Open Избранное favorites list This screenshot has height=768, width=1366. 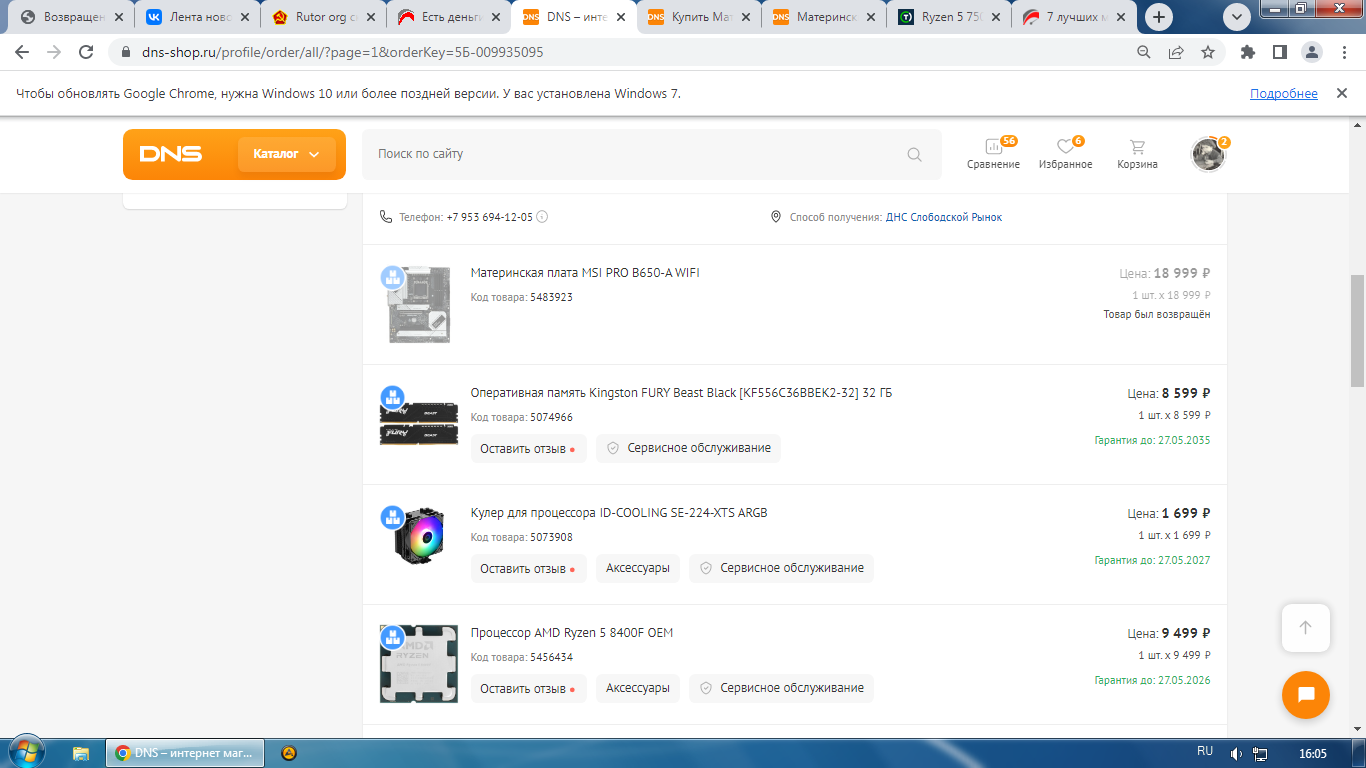point(1065,154)
